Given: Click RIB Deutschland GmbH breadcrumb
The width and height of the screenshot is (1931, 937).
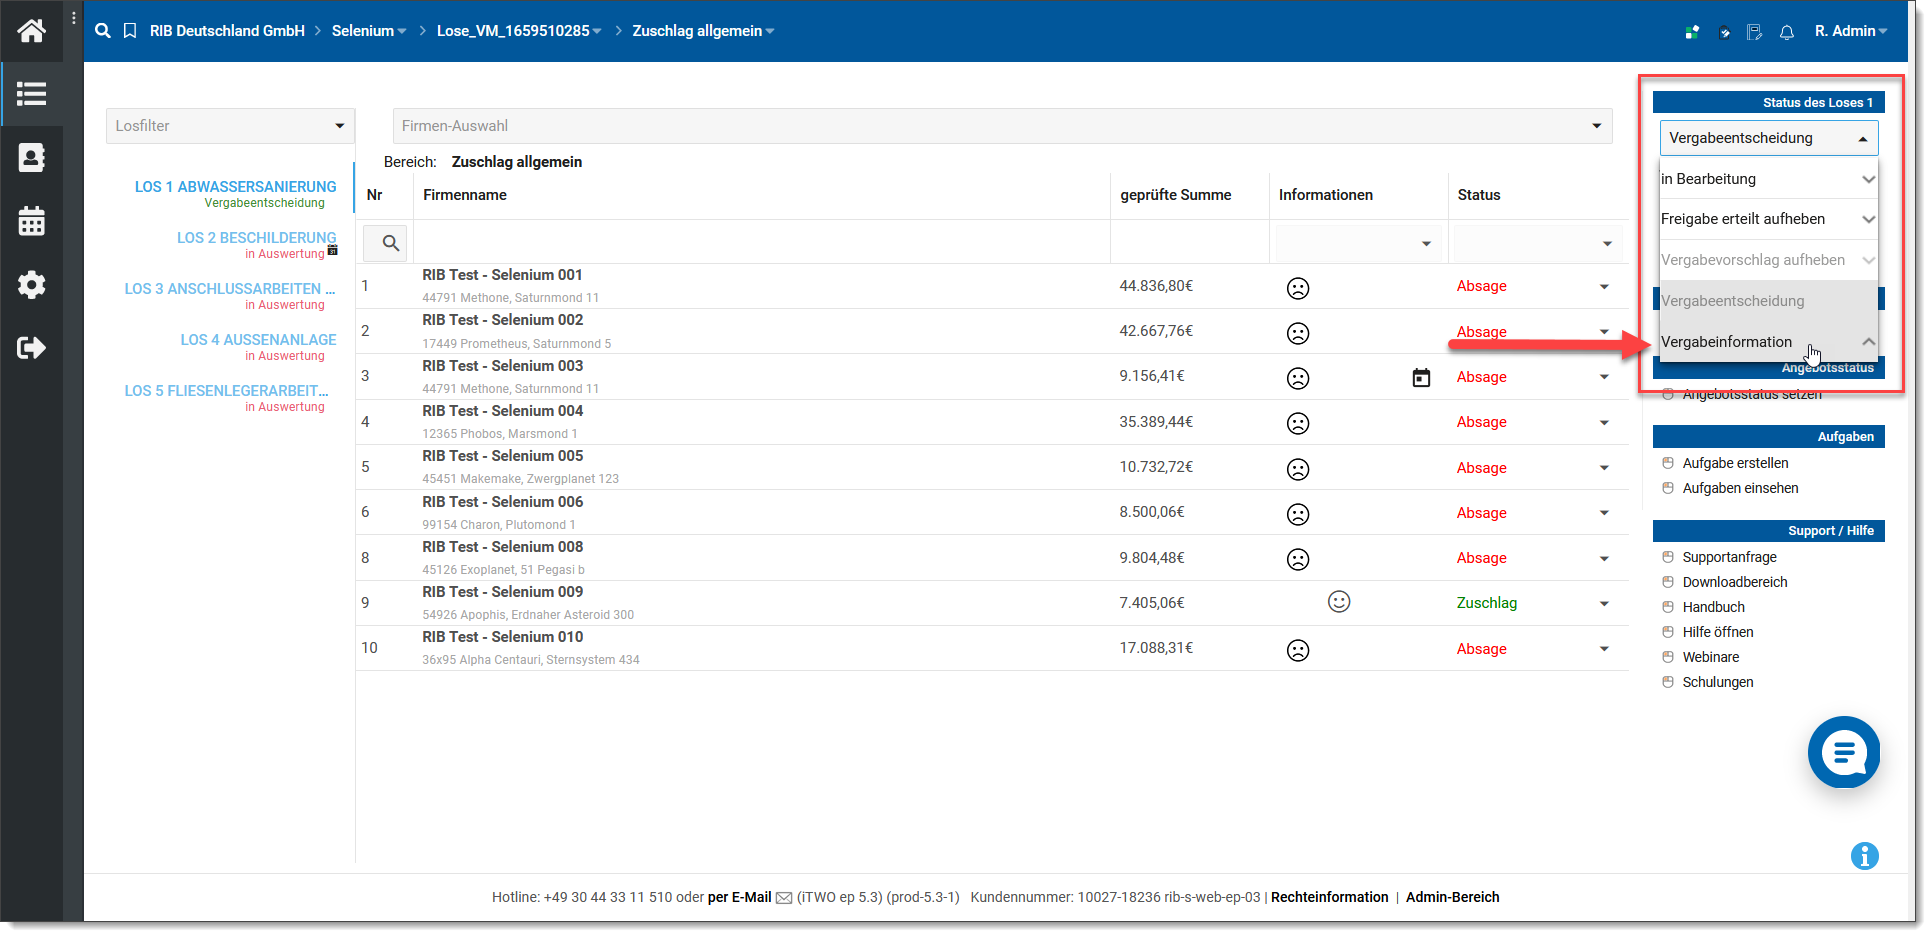Looking at the screenshot, I should pos(227,31).
